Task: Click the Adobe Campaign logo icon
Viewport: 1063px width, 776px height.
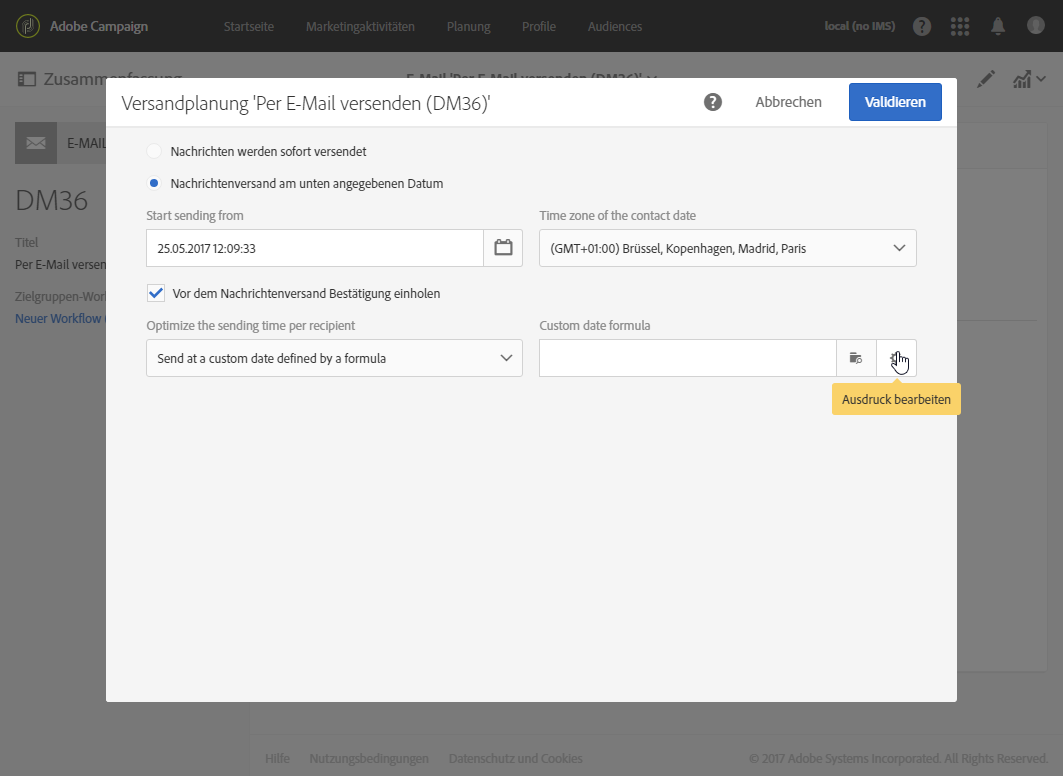Action: [28, 26]
